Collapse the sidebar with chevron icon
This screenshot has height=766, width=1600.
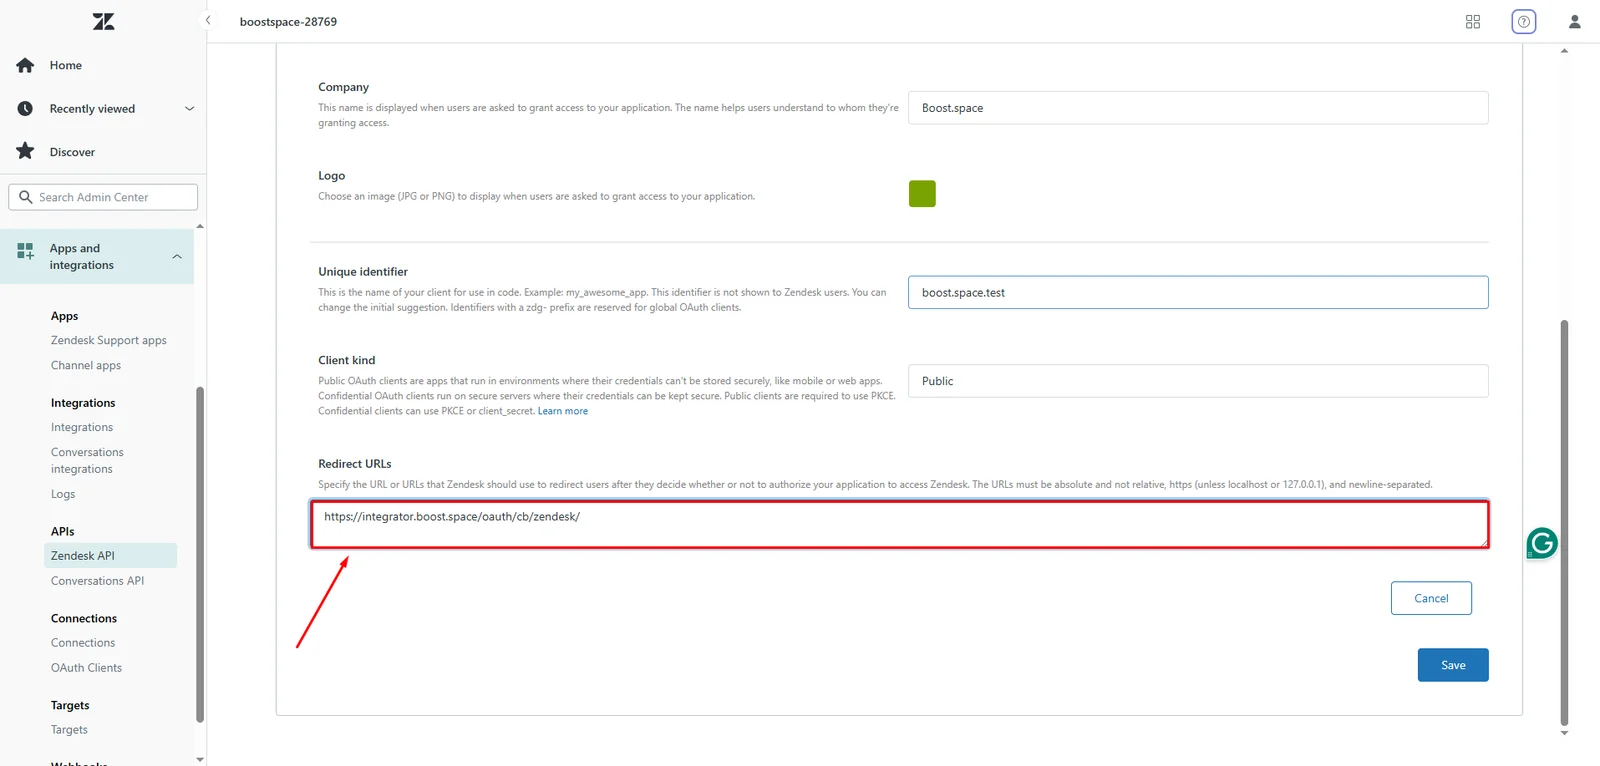pos(208,20)
